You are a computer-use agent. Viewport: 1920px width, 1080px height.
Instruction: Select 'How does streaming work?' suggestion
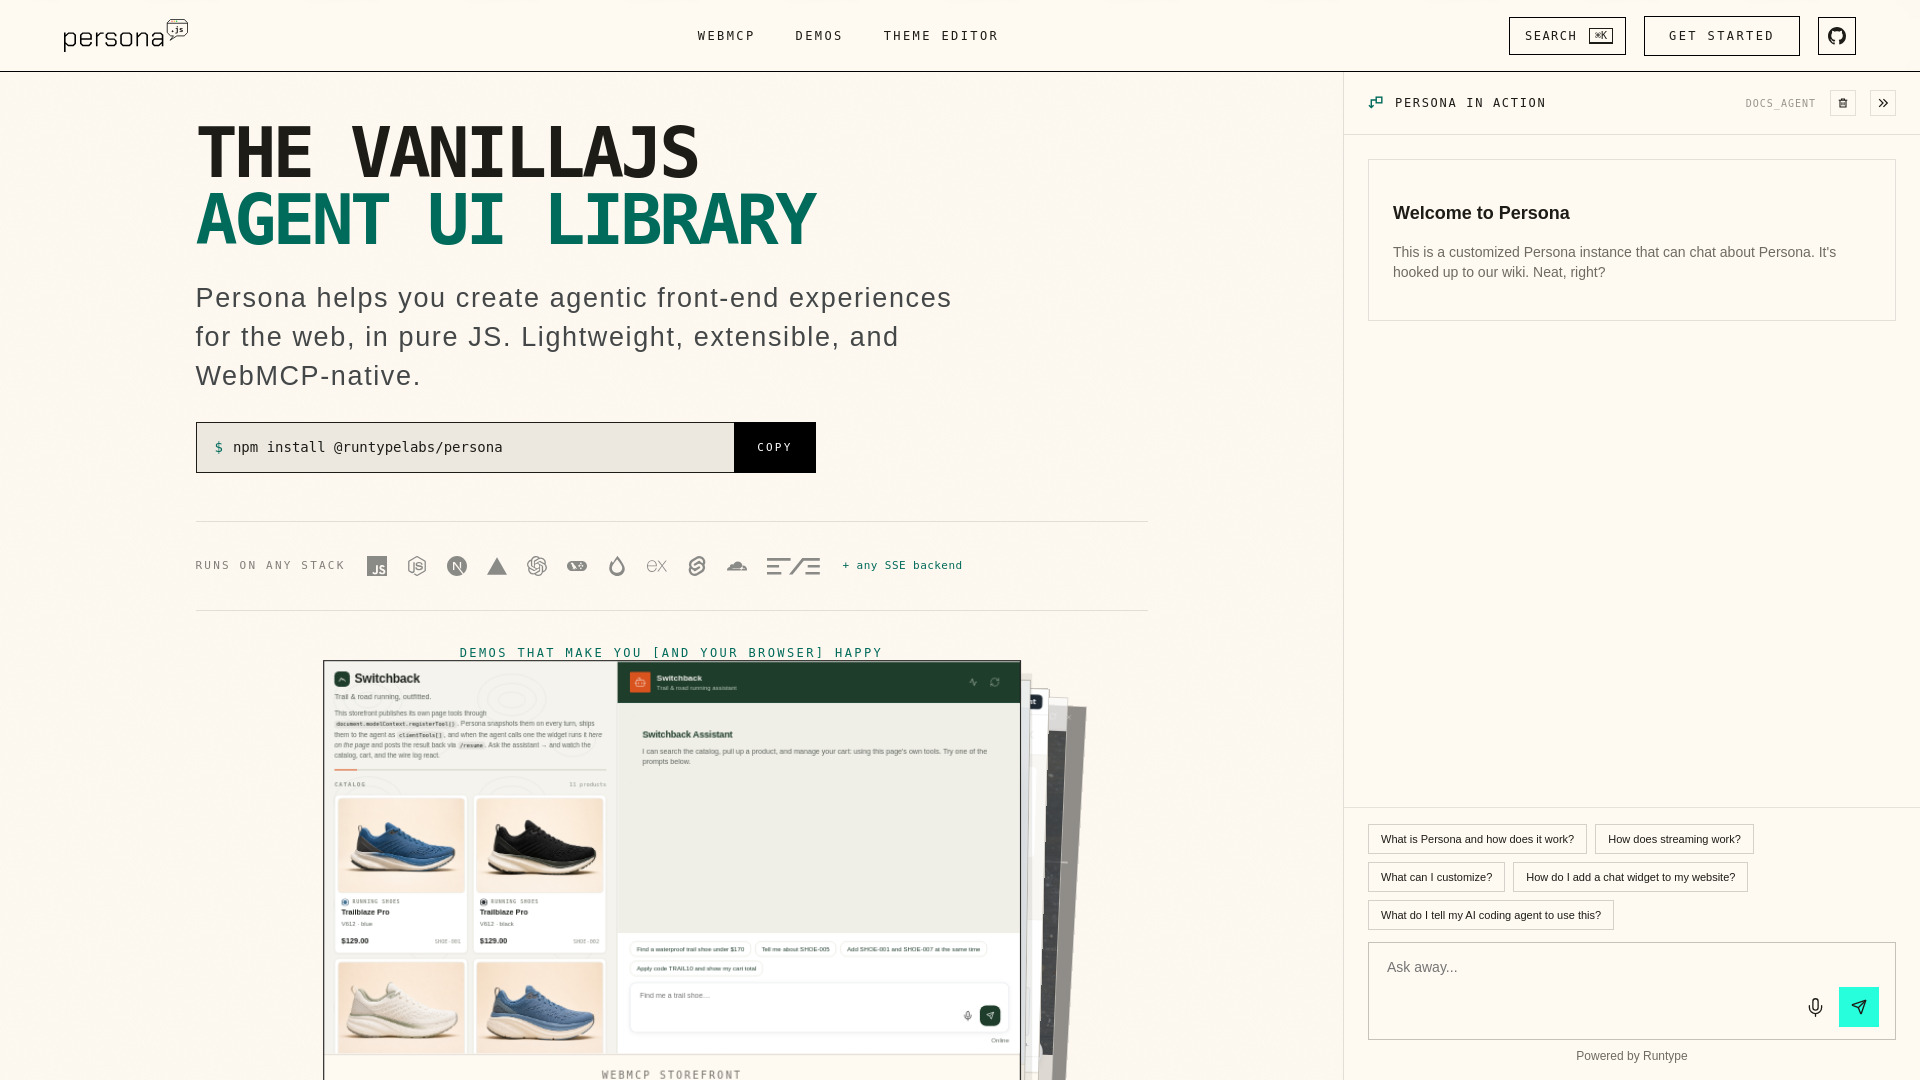(1674, 839)
